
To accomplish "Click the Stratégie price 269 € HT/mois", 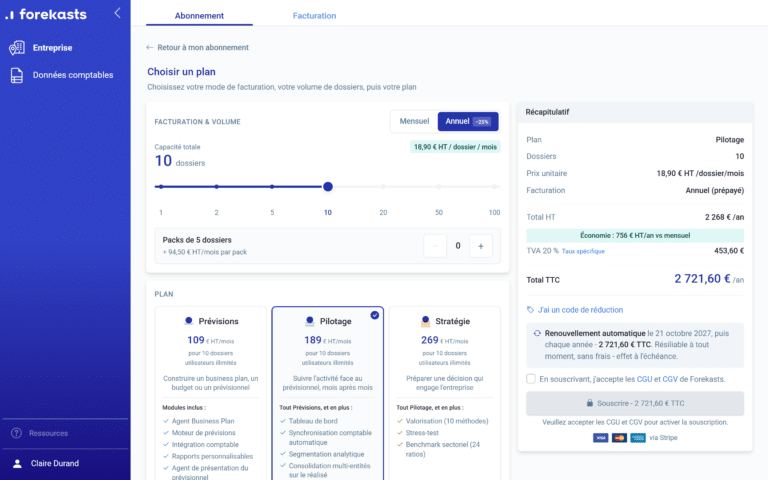I will pos(445,340).
